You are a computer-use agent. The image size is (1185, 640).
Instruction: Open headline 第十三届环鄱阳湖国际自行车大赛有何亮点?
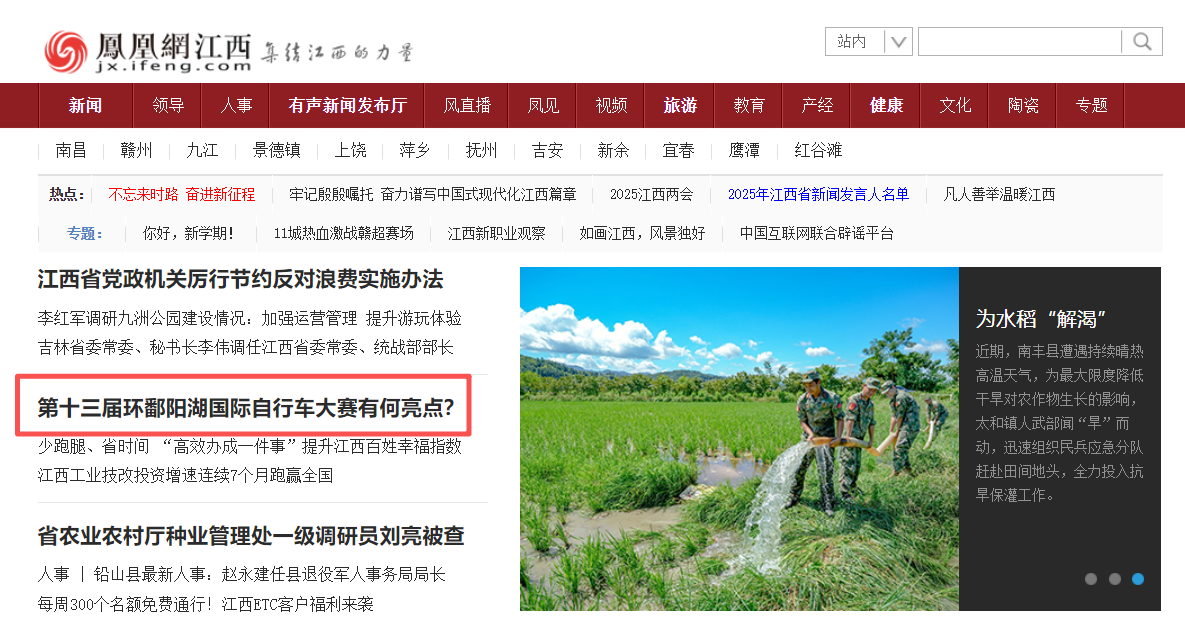(x=246, y=408)
